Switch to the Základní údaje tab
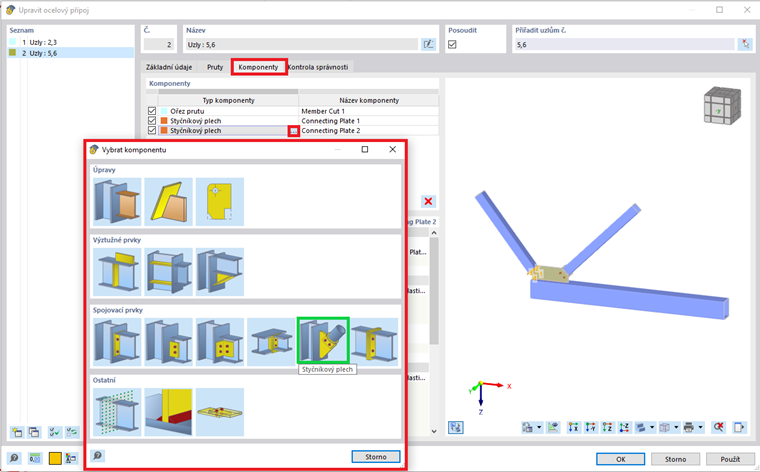Image resolution: width=760 pixels, height=472 pixels. (169, 67)
